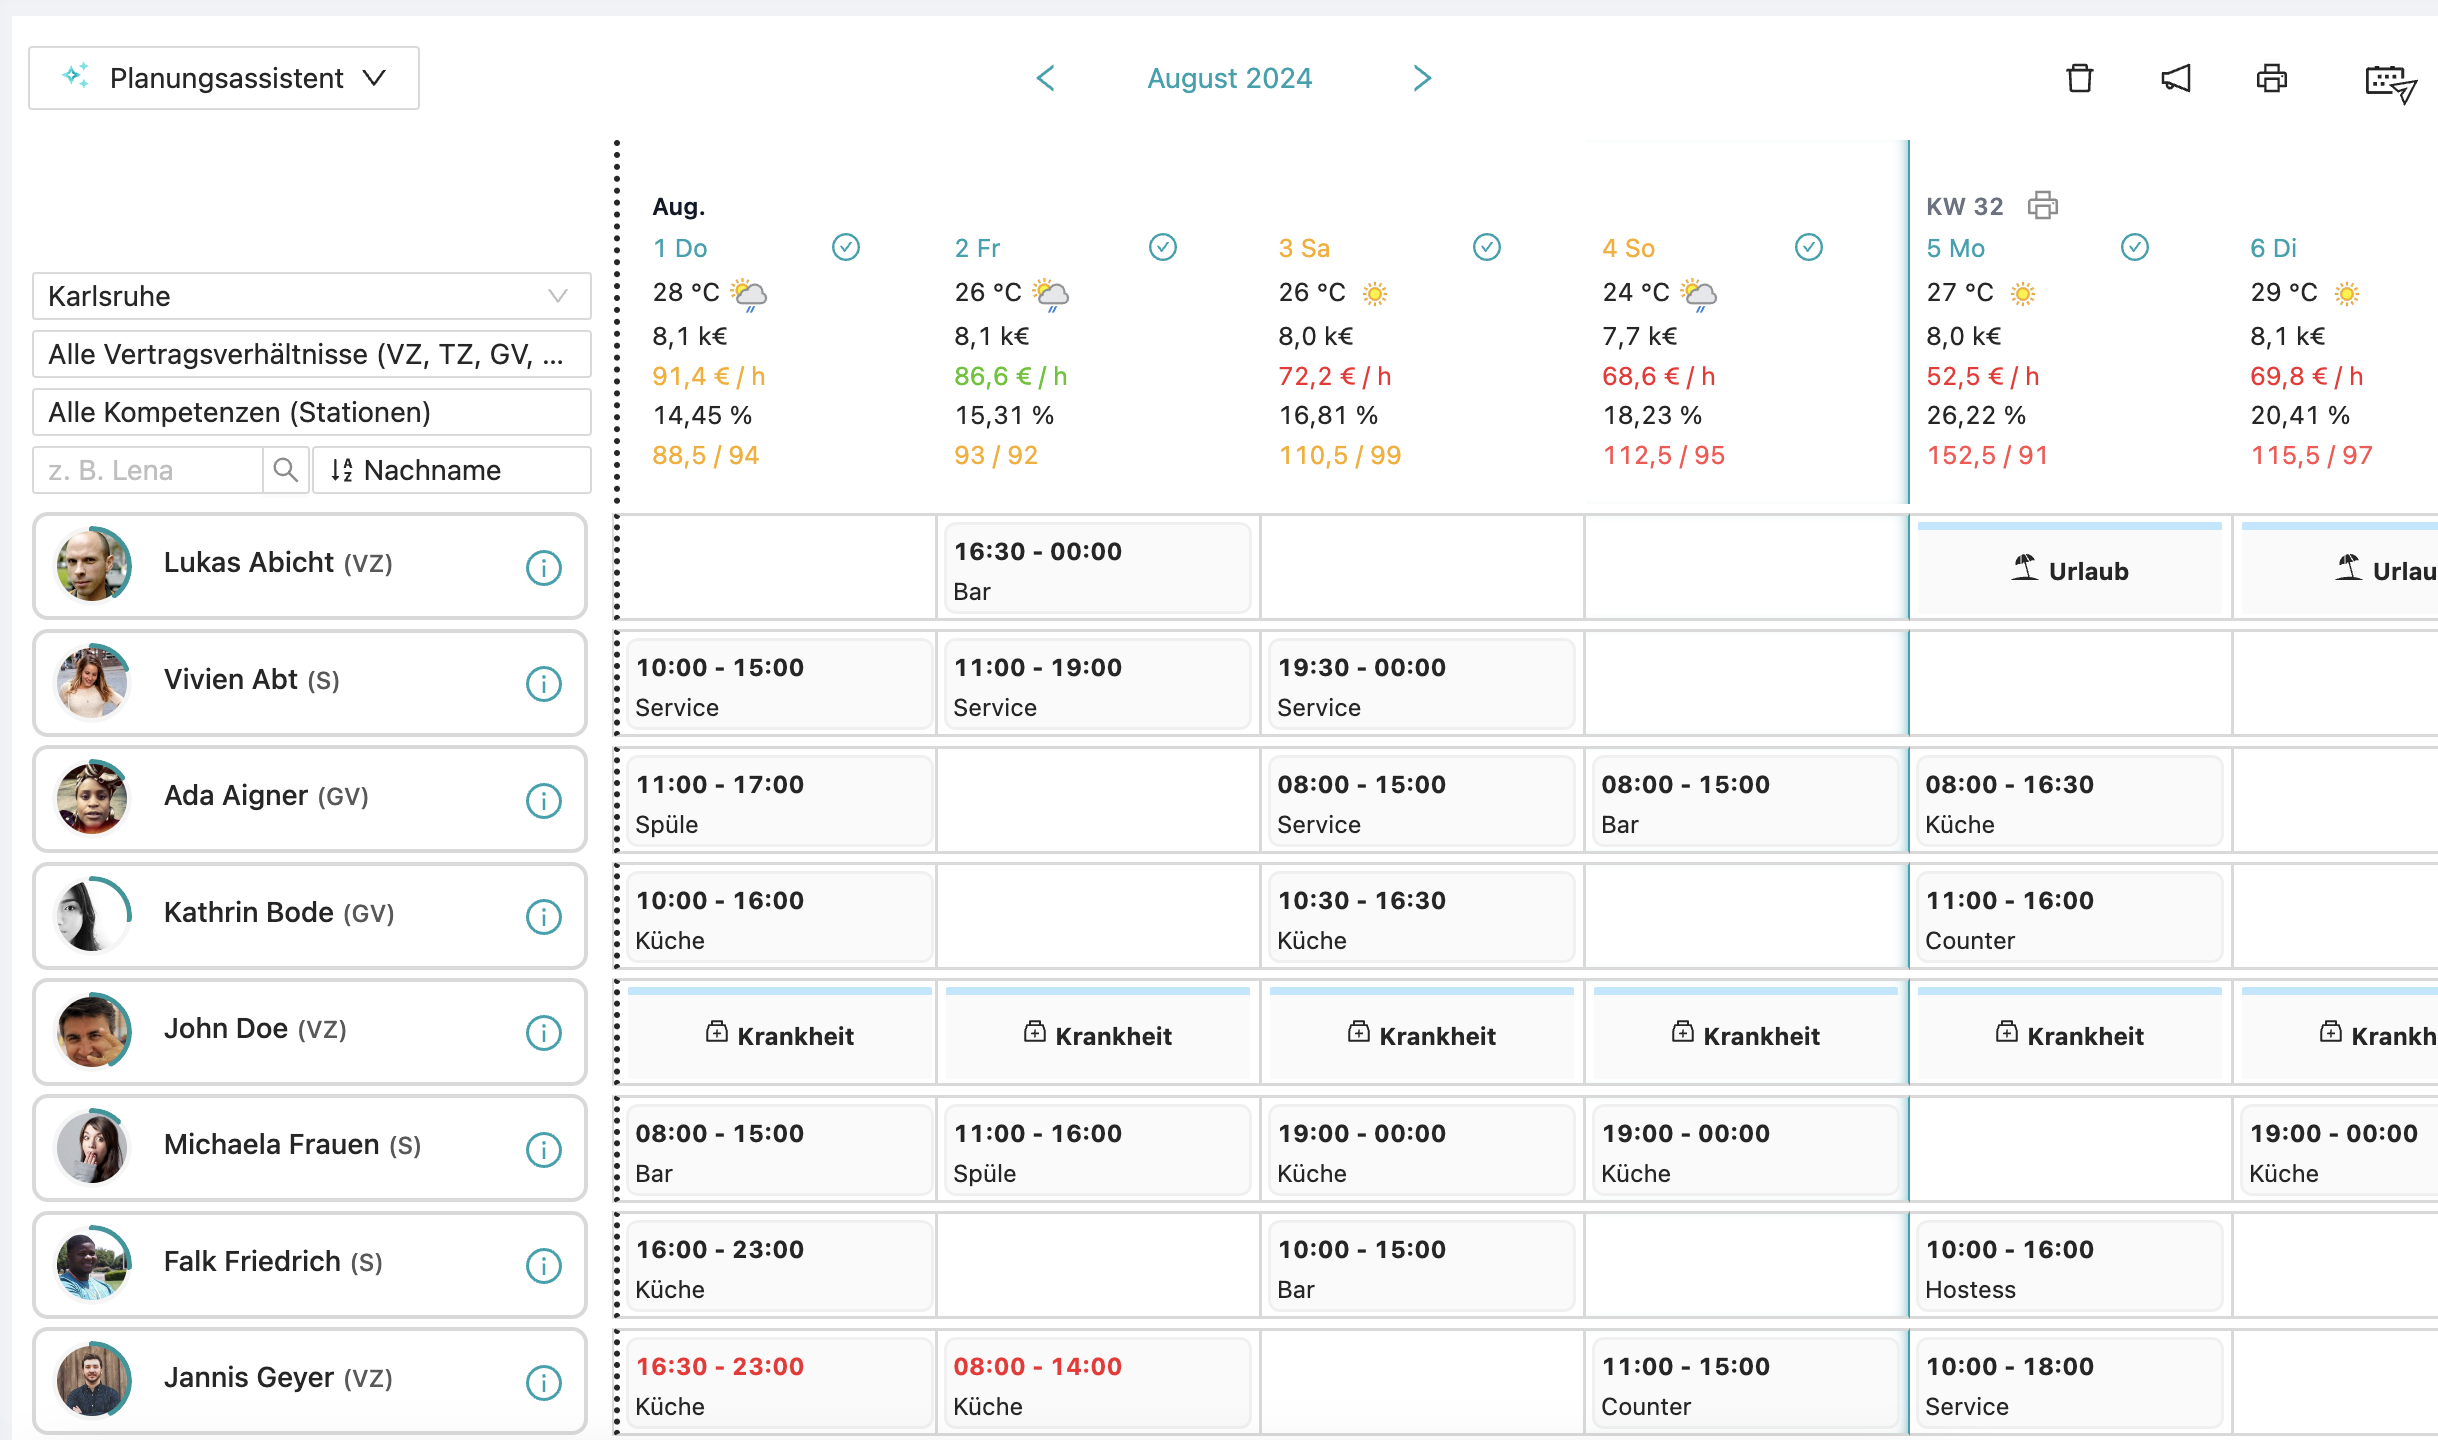Image resolution: width=2438 pixels, height=1440 pixels.
Task: Open announcements via the megaphone icon
Action: click(x=2176, y=78)
